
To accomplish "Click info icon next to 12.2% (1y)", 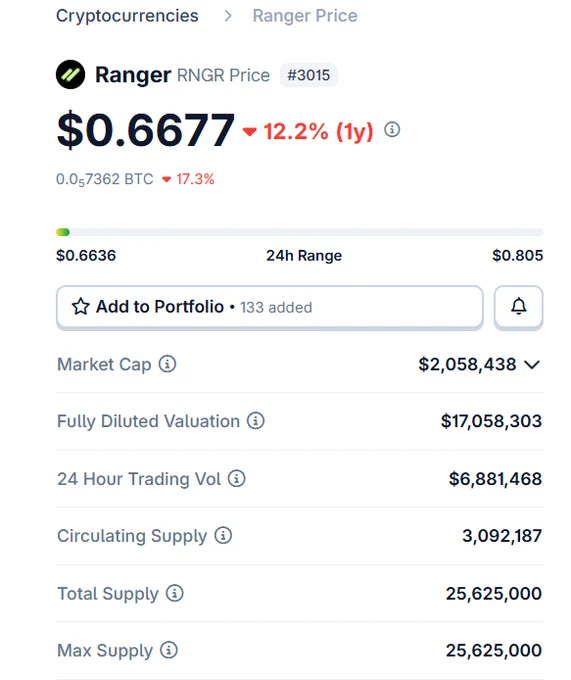I will pyautogui.click(x=392, y=130).
